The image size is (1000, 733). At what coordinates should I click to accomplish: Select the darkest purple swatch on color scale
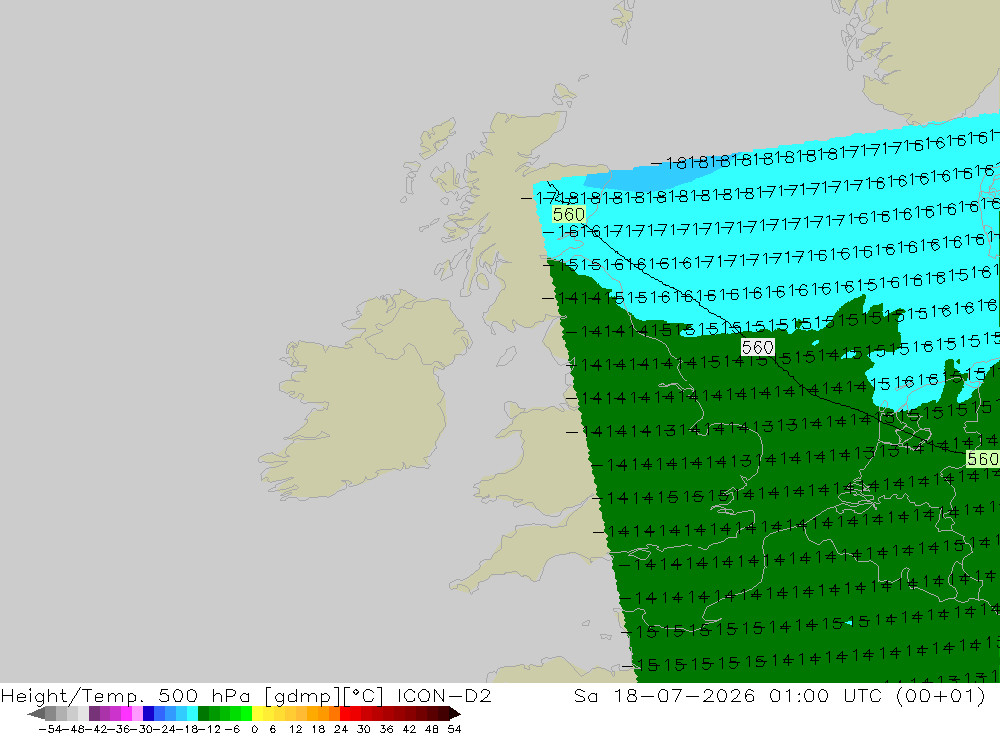(x=94, y=714)
